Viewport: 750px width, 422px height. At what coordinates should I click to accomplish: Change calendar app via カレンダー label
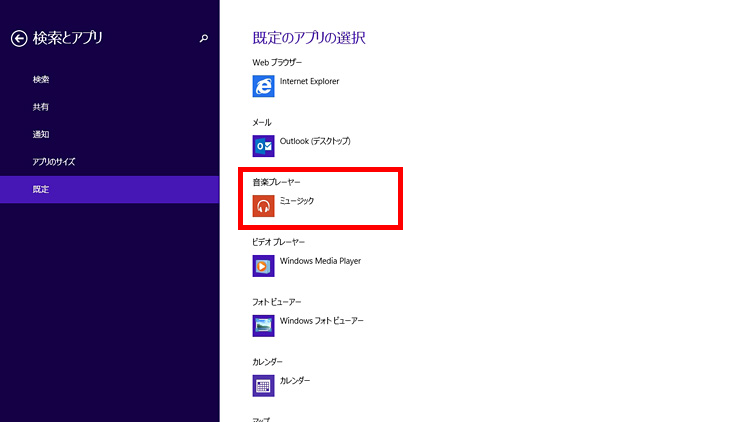click(x=295, y=381)
